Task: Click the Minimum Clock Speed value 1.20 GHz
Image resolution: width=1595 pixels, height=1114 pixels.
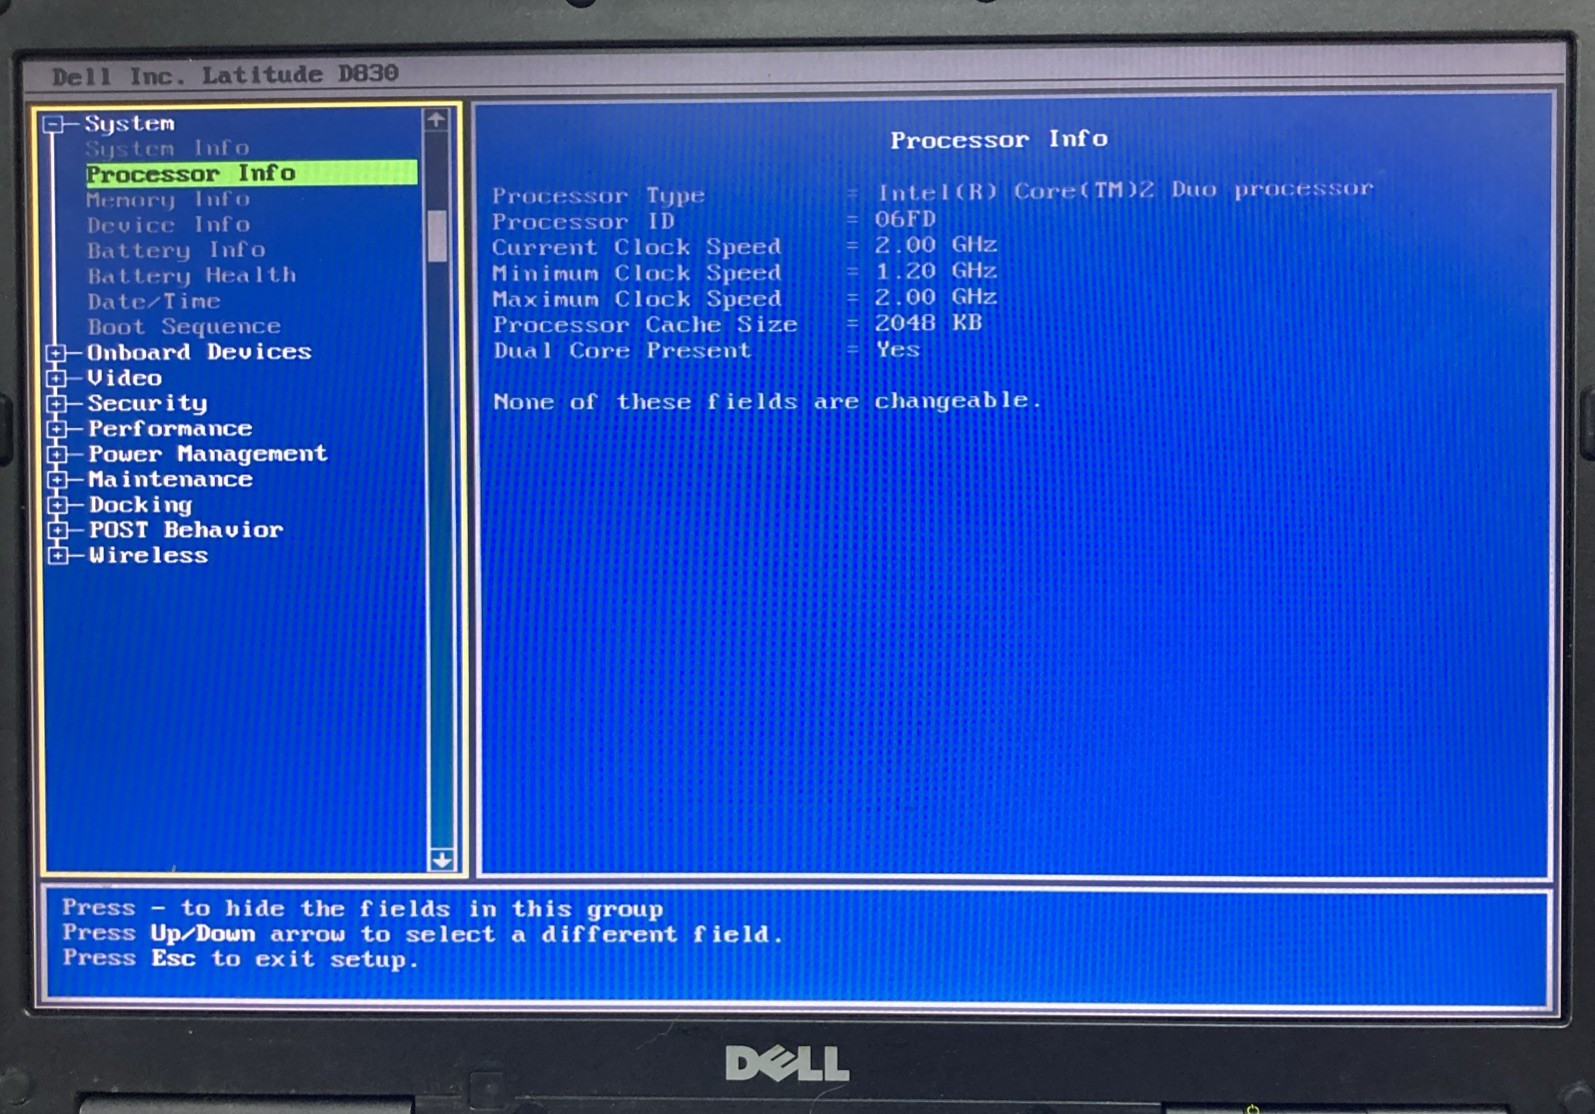Action: 936,271
